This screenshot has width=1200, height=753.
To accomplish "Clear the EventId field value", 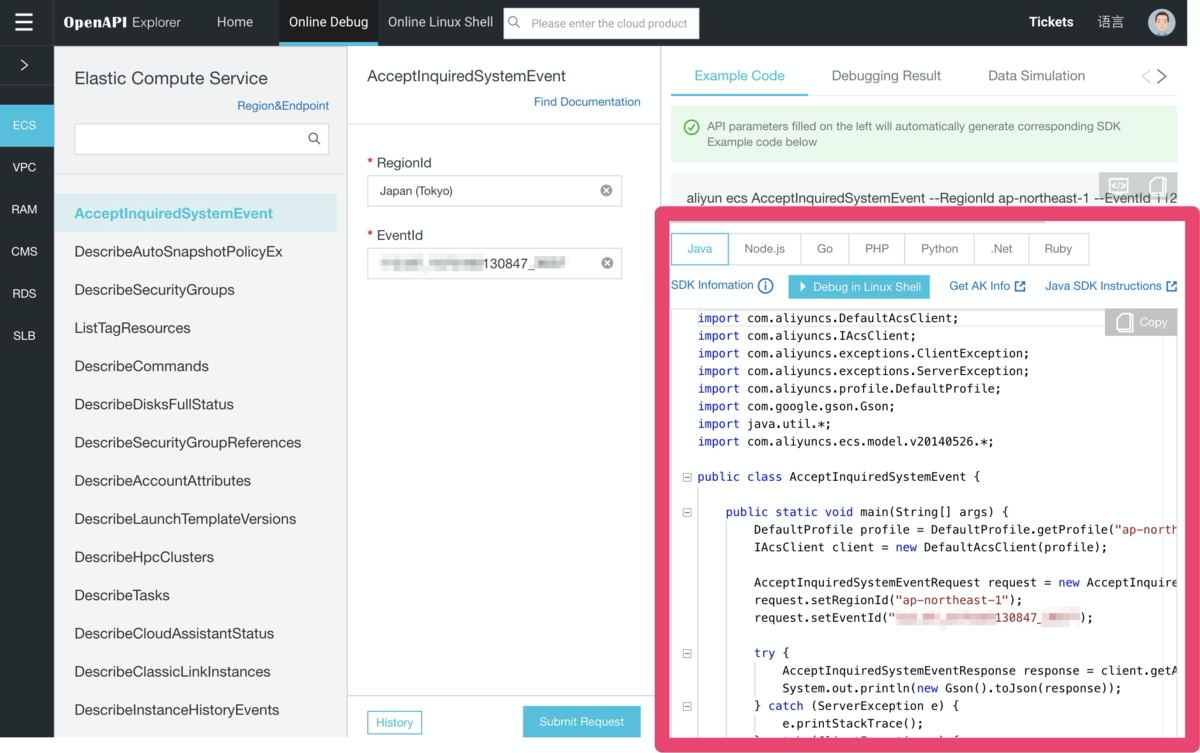I will click(x=606, y=263).
